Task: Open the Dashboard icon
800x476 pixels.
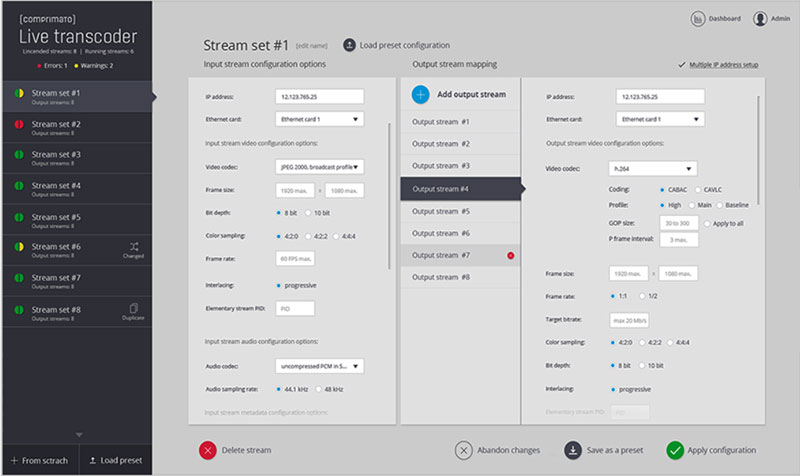Action: [697, 19]
